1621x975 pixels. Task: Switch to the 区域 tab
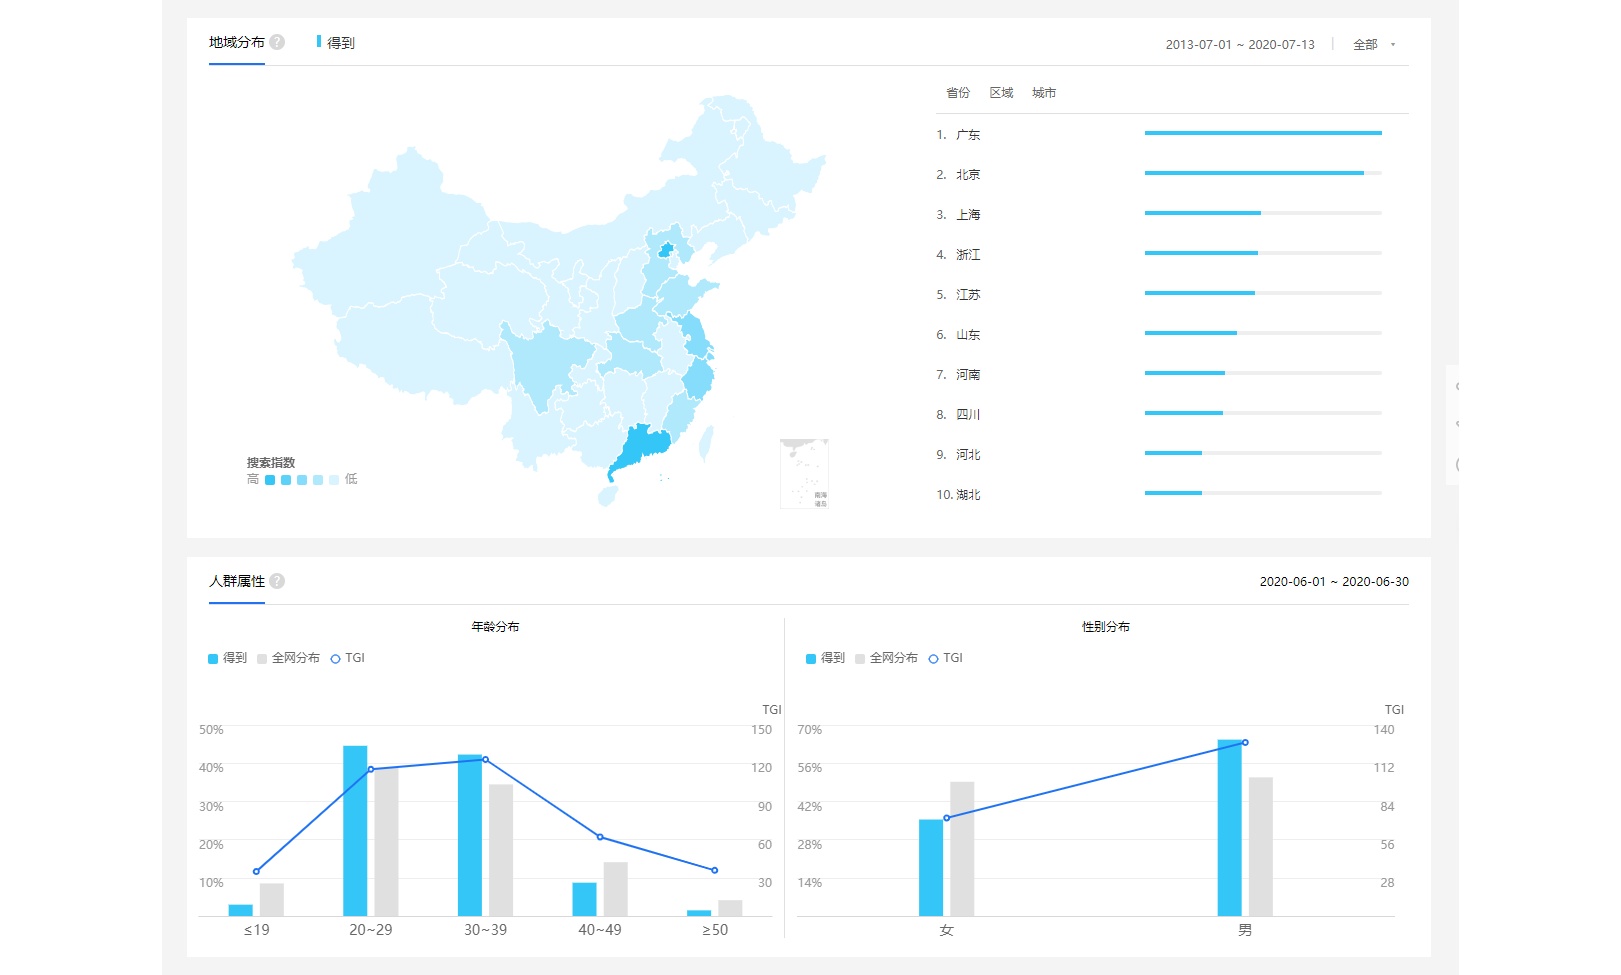pos(1002,92)
